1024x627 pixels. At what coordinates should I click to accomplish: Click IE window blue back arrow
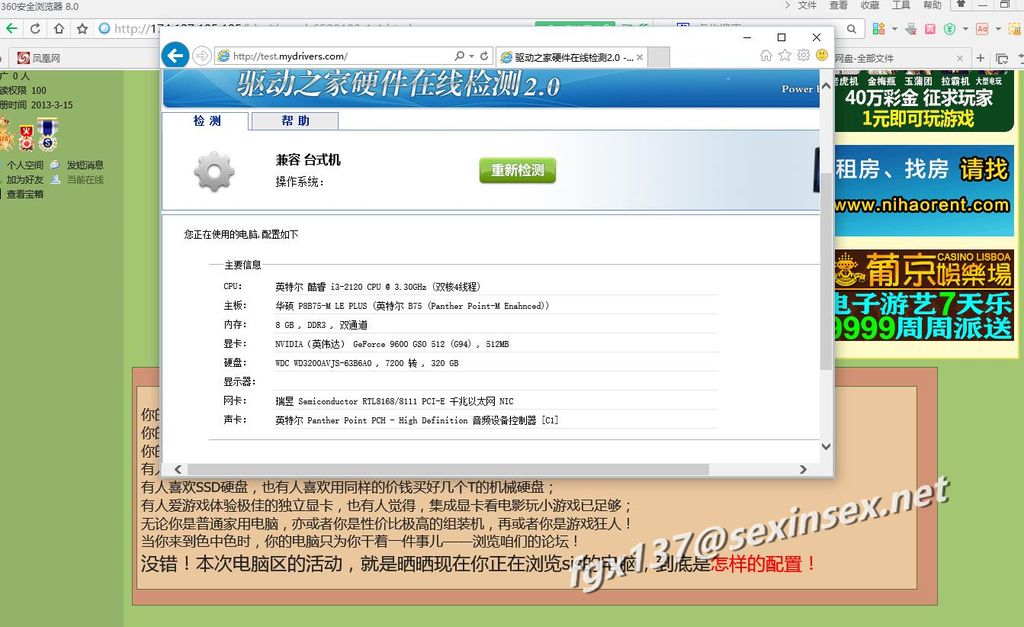[176, 56]
